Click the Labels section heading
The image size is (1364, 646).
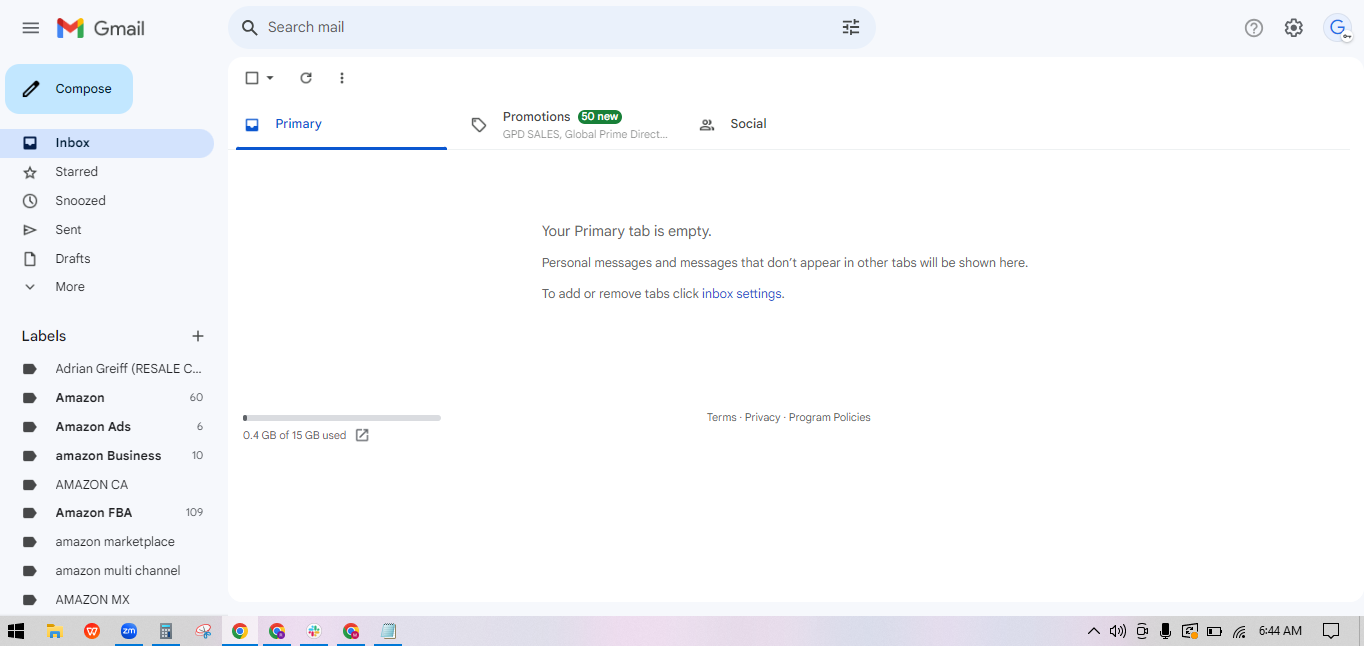click(44, 336)
